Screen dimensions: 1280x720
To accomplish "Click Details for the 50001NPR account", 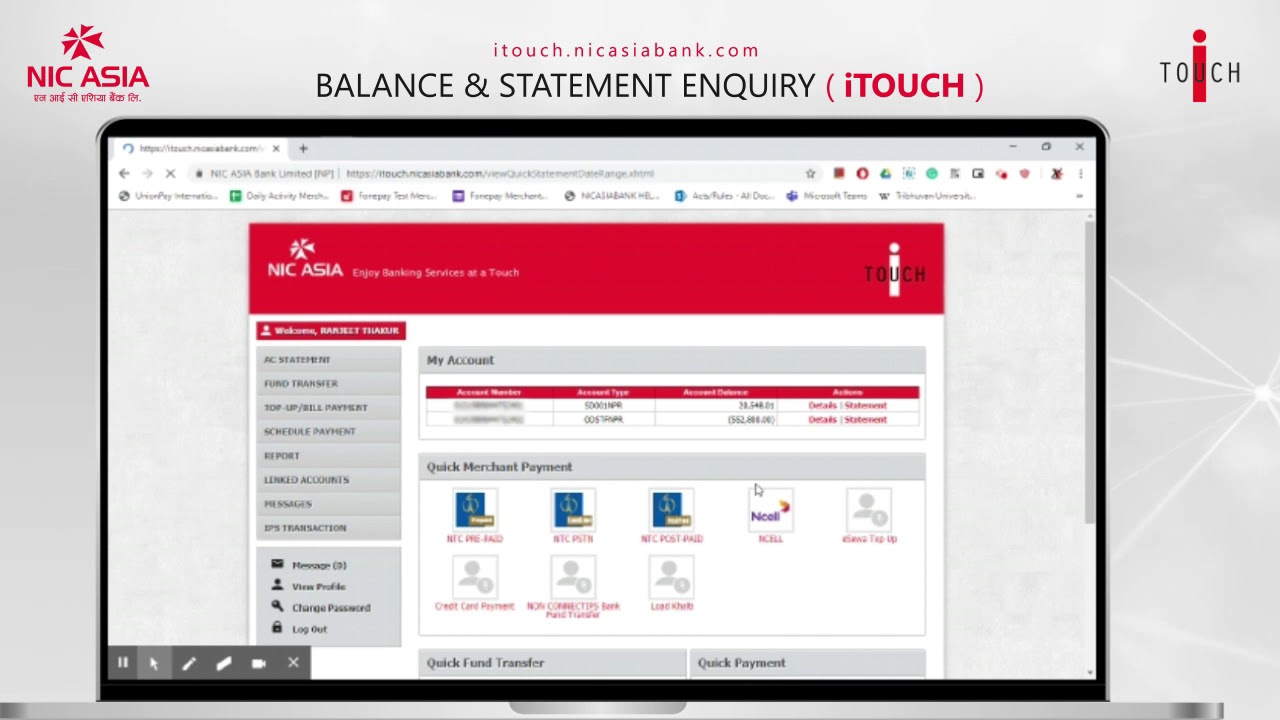I will (x=822, y=406).
